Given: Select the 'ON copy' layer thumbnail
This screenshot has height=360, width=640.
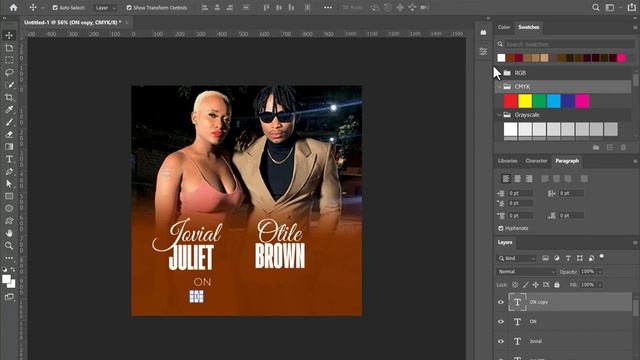Looking at the screenshot, I should tap(517, 302).
